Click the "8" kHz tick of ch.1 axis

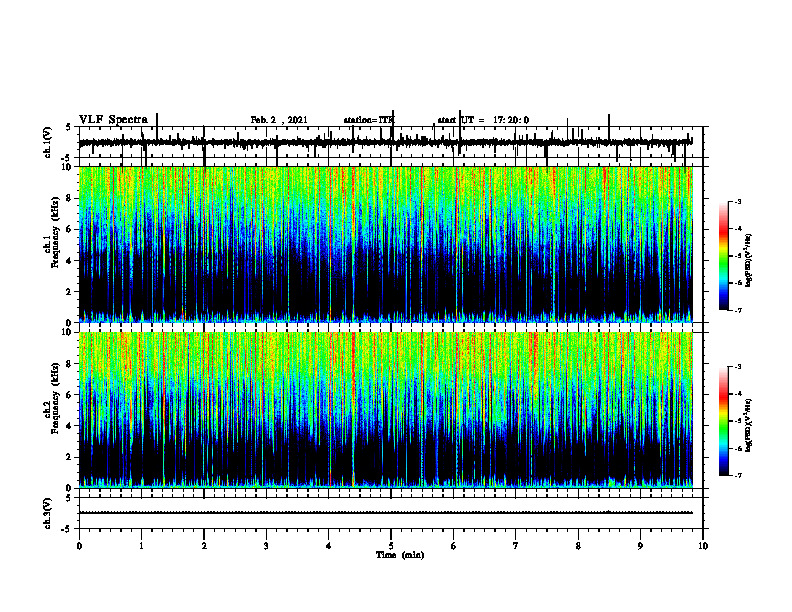pos(70,198)
